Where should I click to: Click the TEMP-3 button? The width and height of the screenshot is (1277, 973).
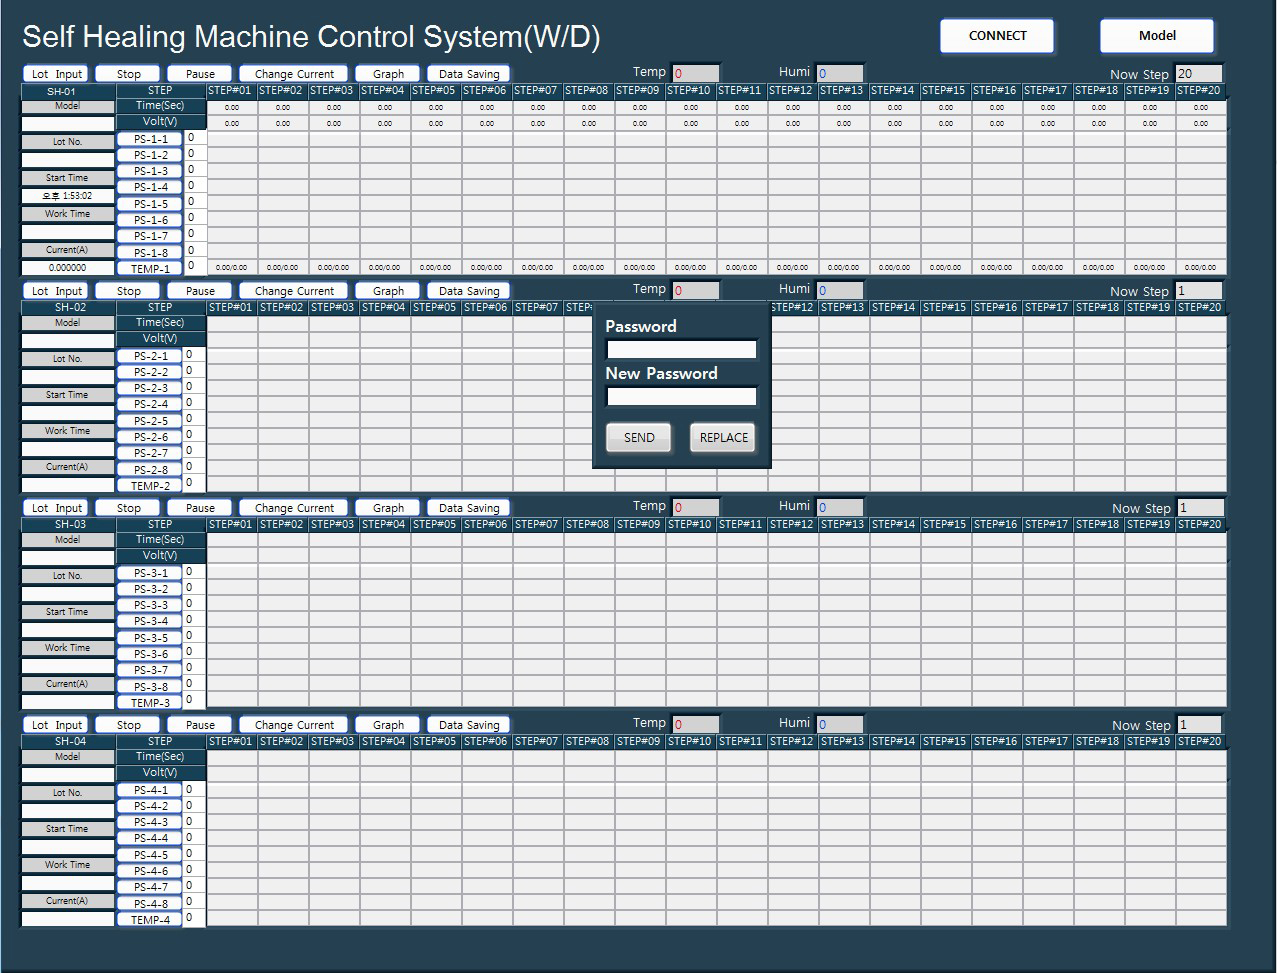[x=150, y=703]
